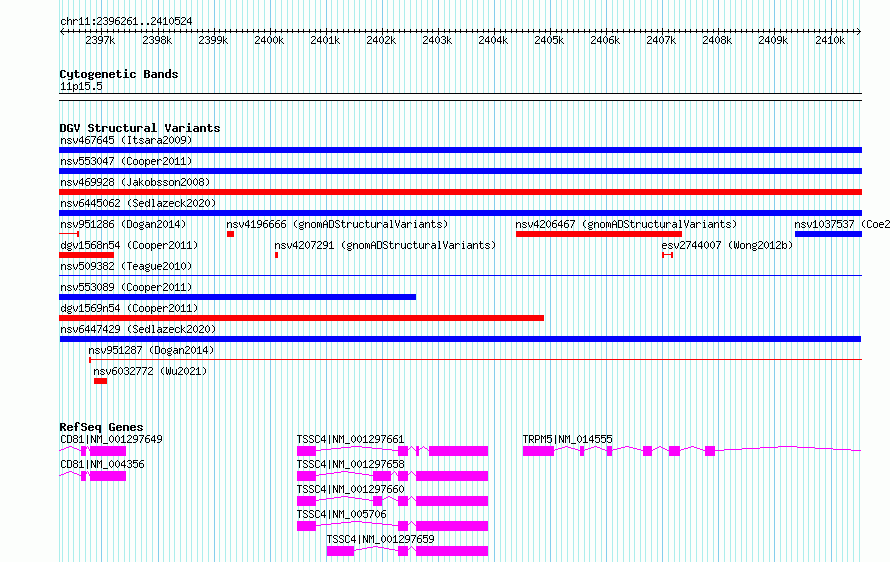This screenshot has height=562, width=890.
Task: Click the DGV Structural Variants track title
Action: (140, 128)
